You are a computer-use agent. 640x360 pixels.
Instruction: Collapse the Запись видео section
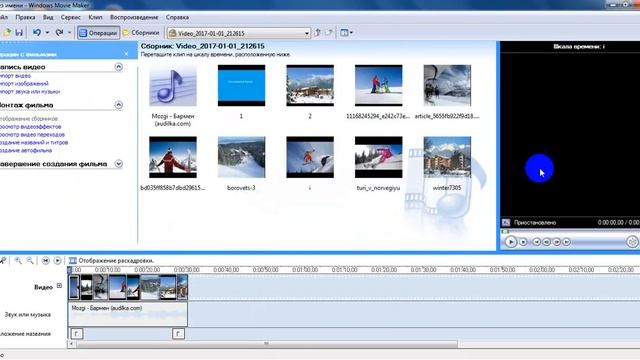pos(118,67)
